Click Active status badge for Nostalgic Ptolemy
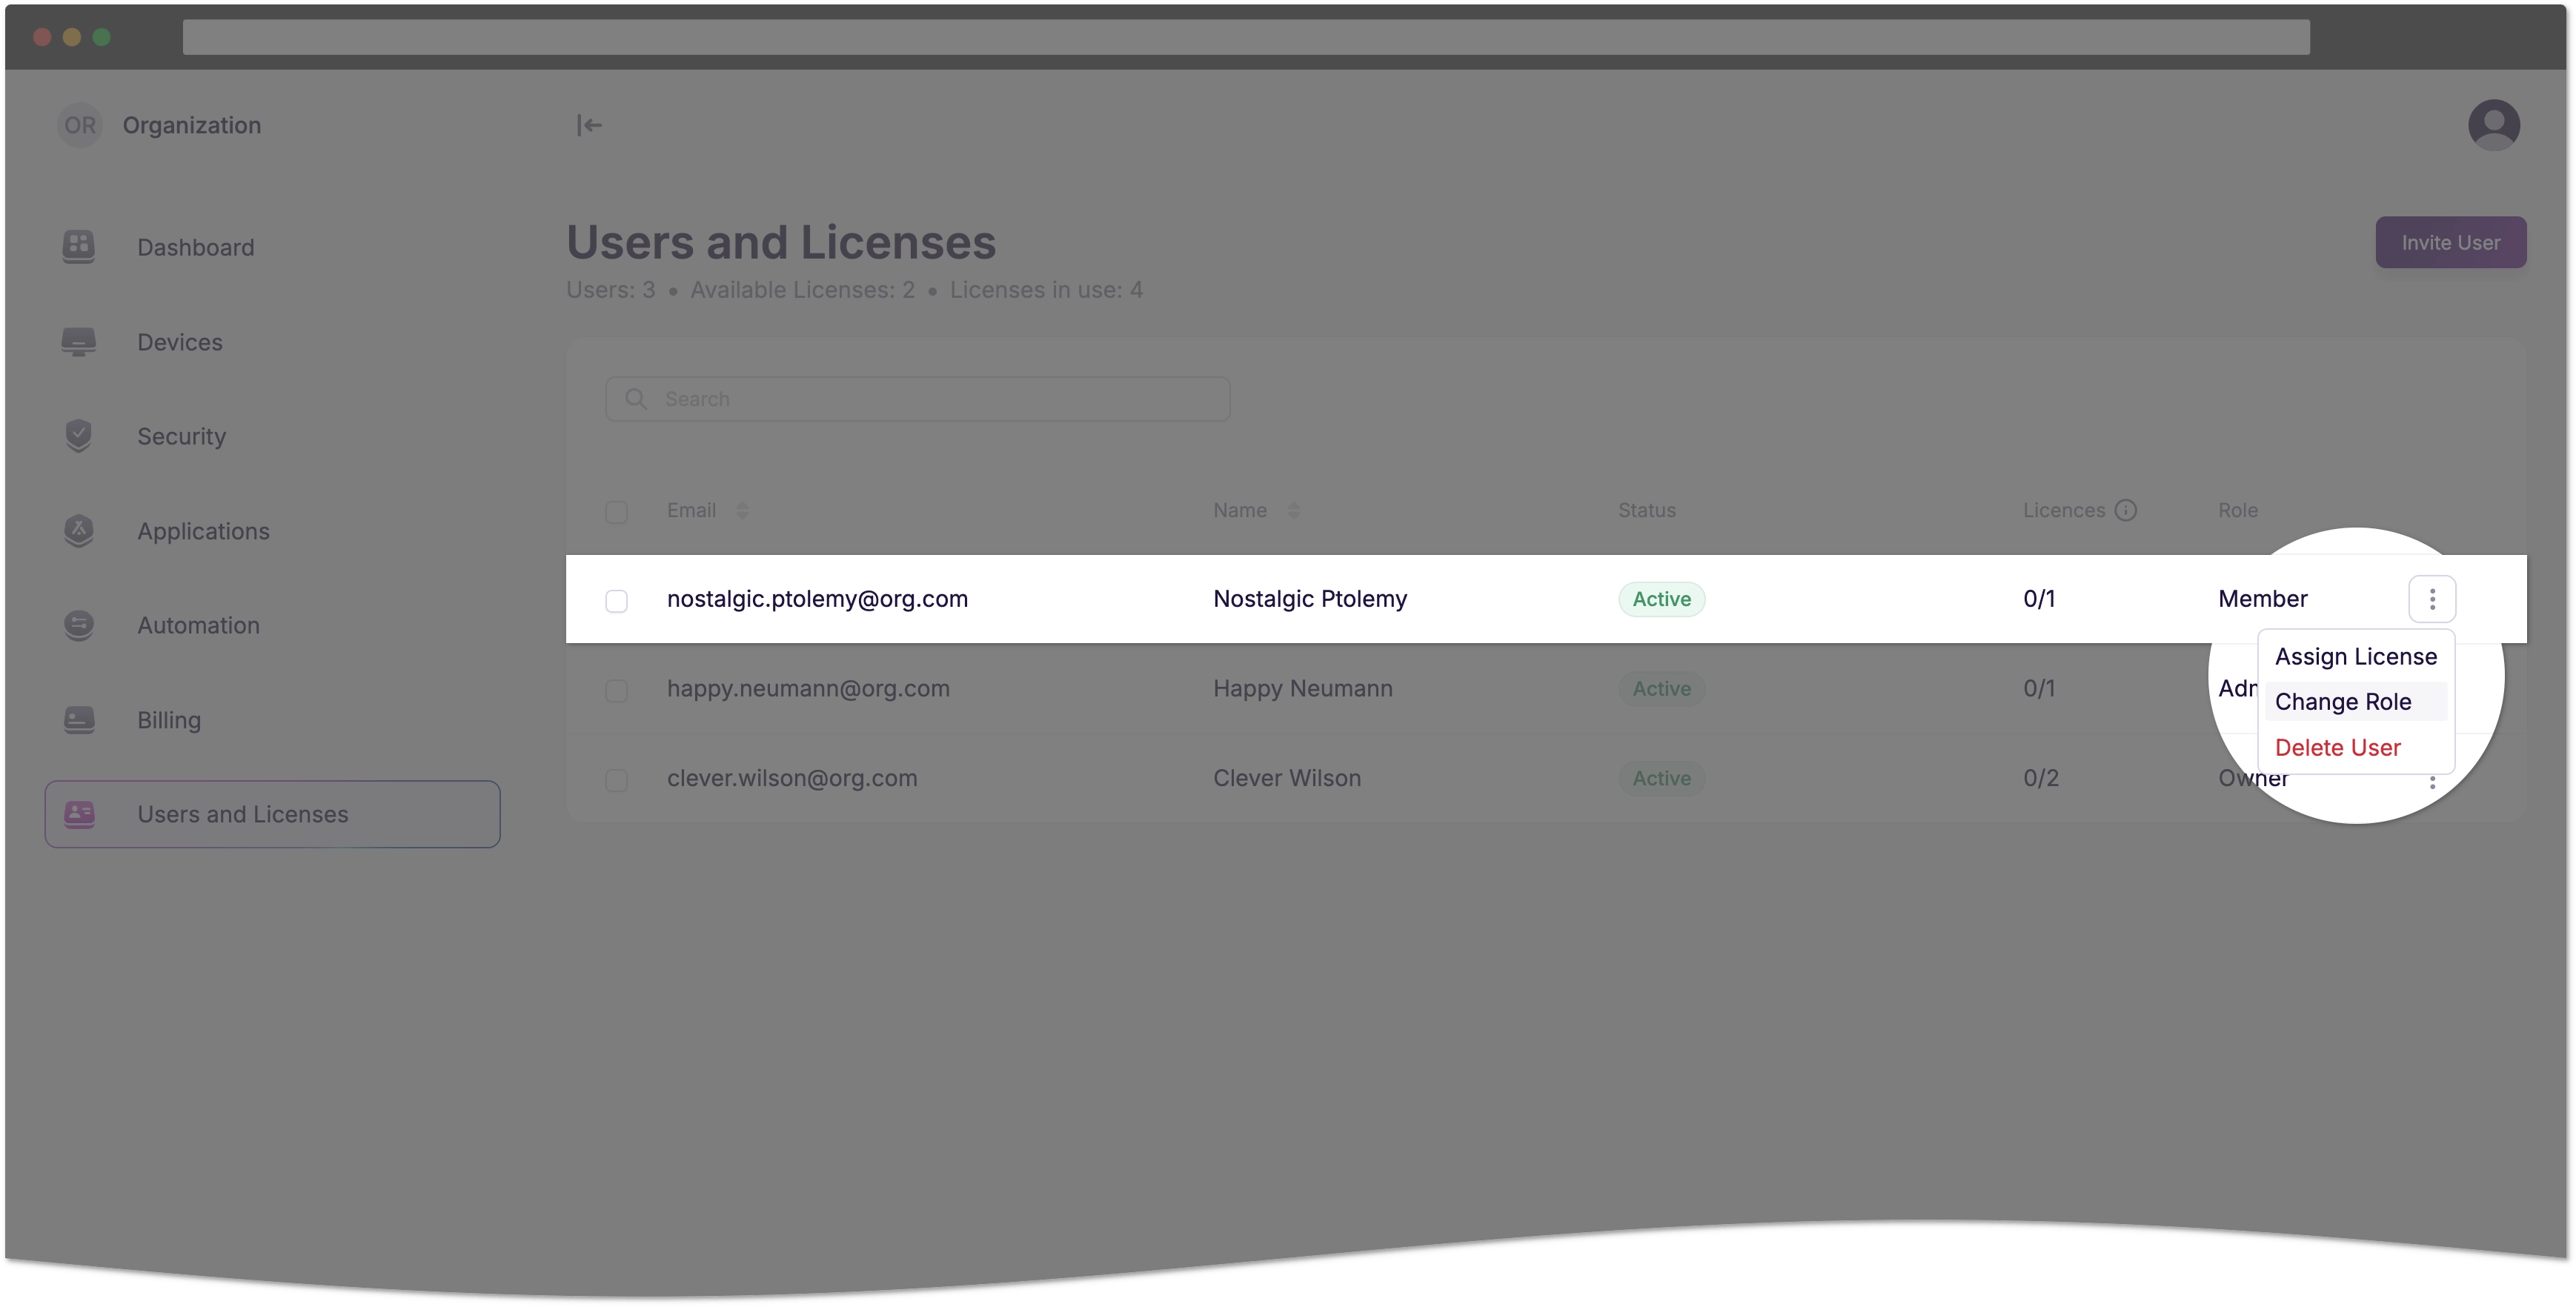This screenshot has width=2576, height=1307. pyautogui.click(x=1661, y=599)
